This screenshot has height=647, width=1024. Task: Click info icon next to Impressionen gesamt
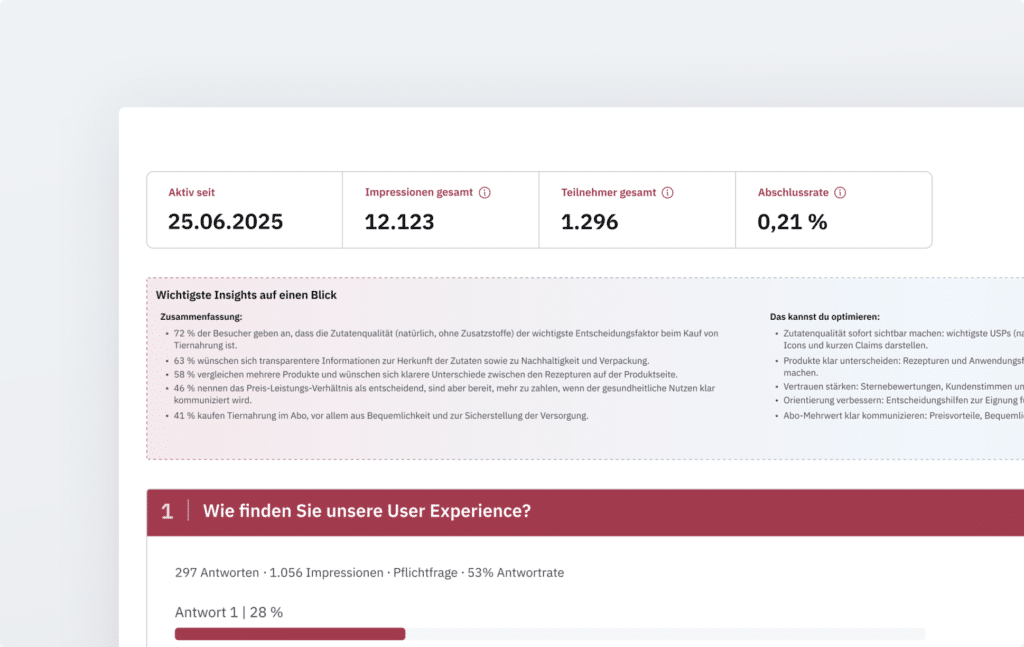coord(485,193)
